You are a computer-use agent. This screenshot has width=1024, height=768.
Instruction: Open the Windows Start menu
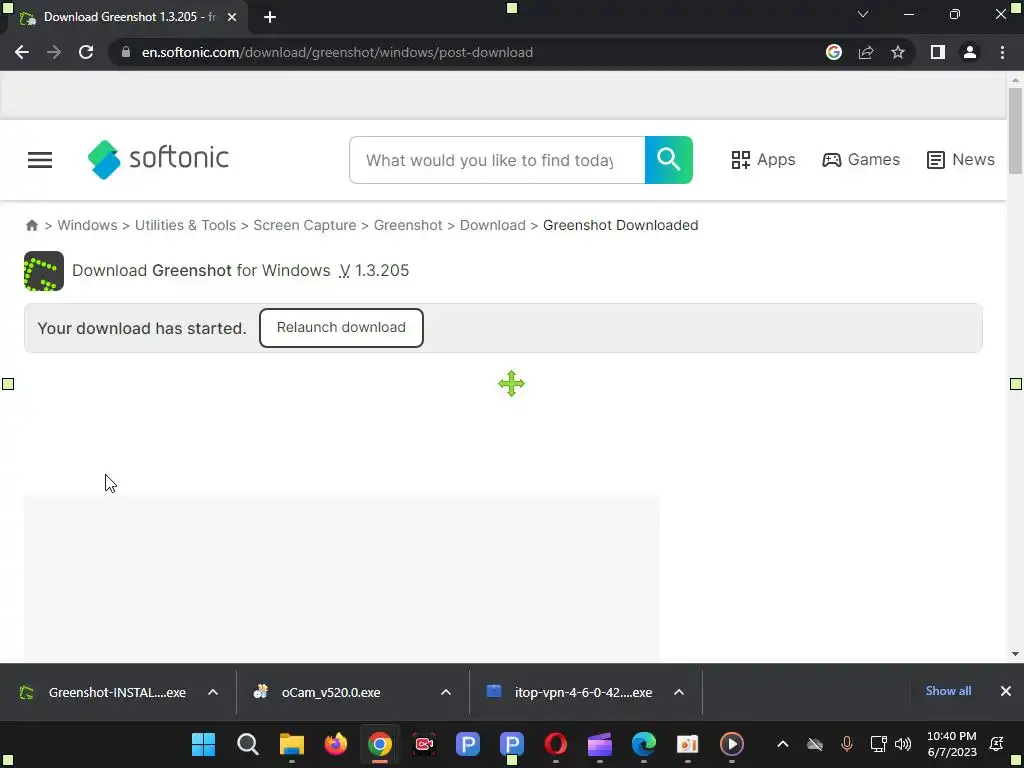pyautogui.click(x=203, y=744)
